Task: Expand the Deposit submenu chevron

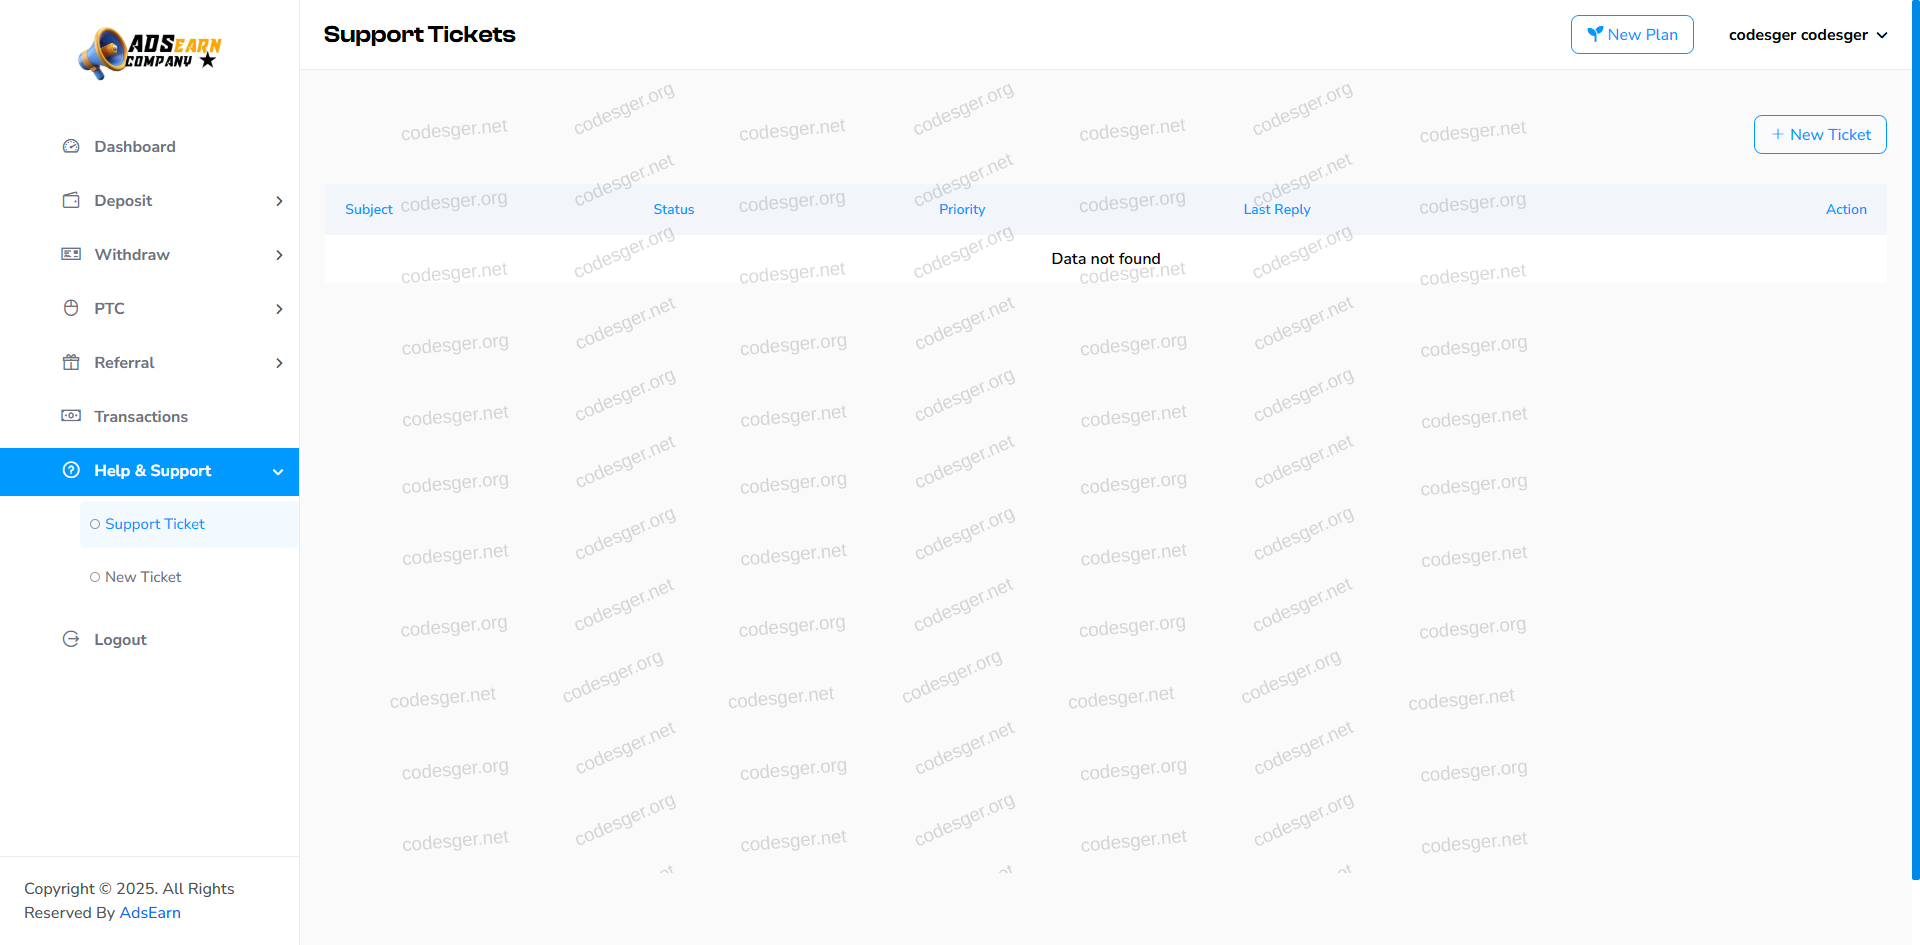Action: pos(279,201)
